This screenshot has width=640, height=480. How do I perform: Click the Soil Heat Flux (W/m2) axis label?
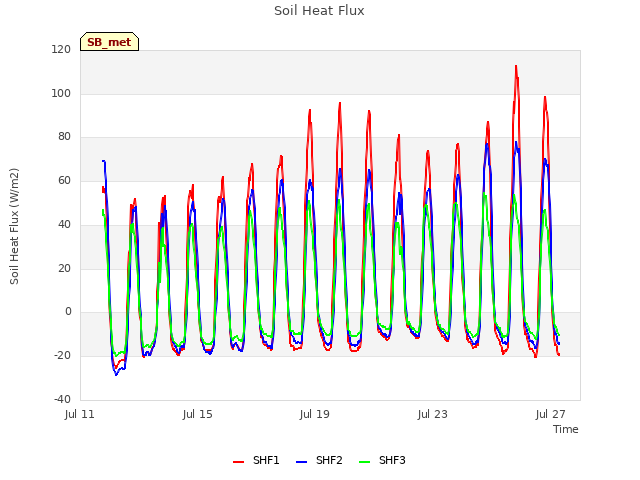click(14, 226)
